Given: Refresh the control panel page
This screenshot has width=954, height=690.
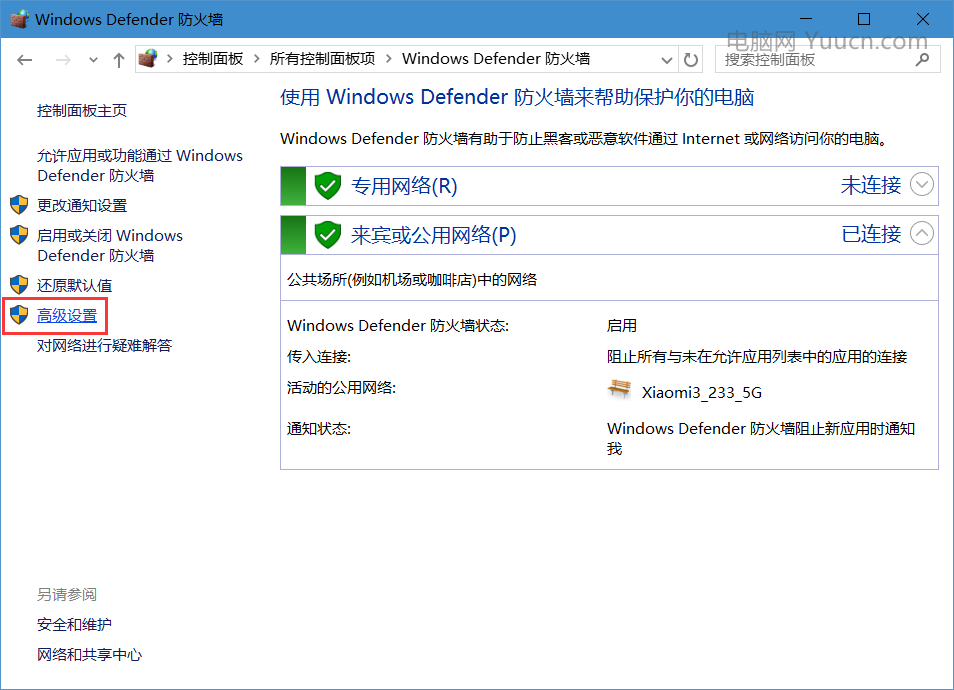Looking at the screenshot, I should pyautogui.click(x=691, y=60).
